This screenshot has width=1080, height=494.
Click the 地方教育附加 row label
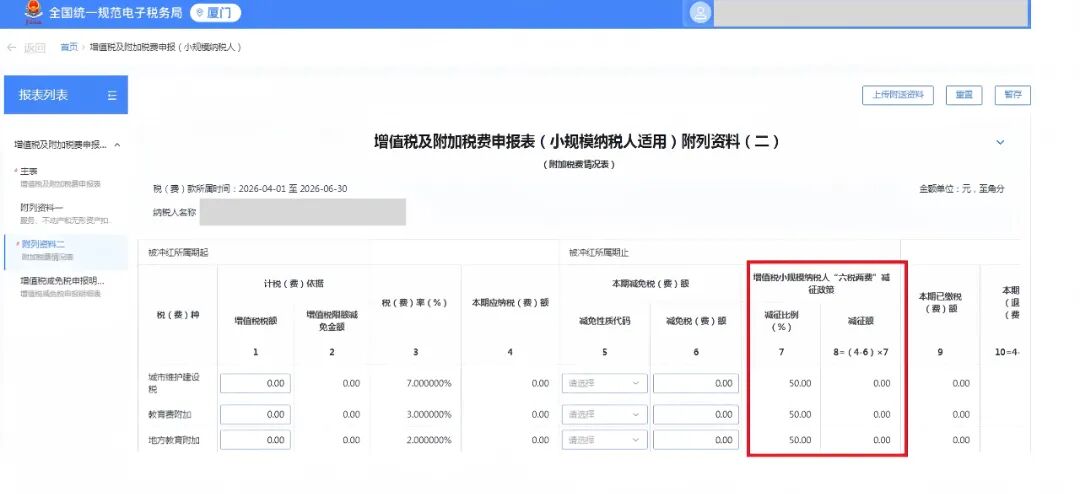point(174,440)
